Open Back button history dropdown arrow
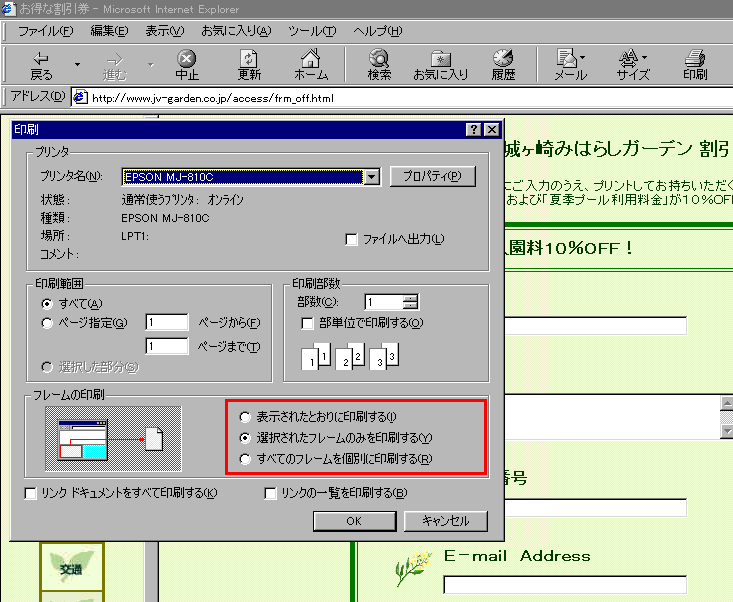The image size is (733, 602). (78, 64)
